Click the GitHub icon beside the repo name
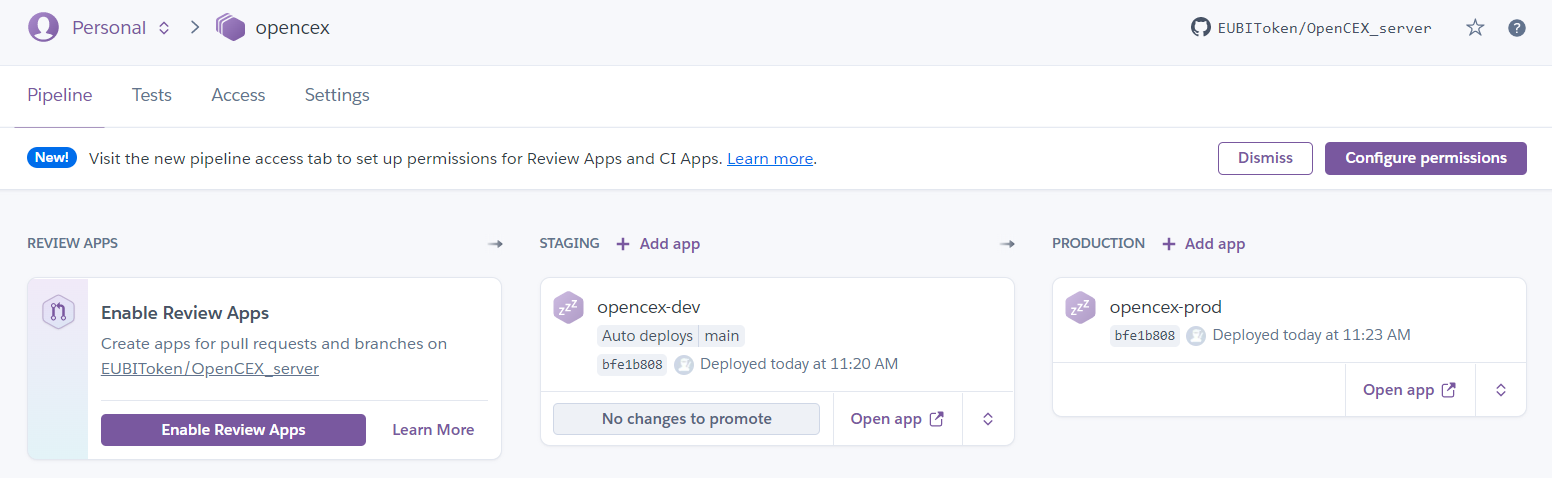The height and width of the screenshot is (478, 1552). (1200, 27)
